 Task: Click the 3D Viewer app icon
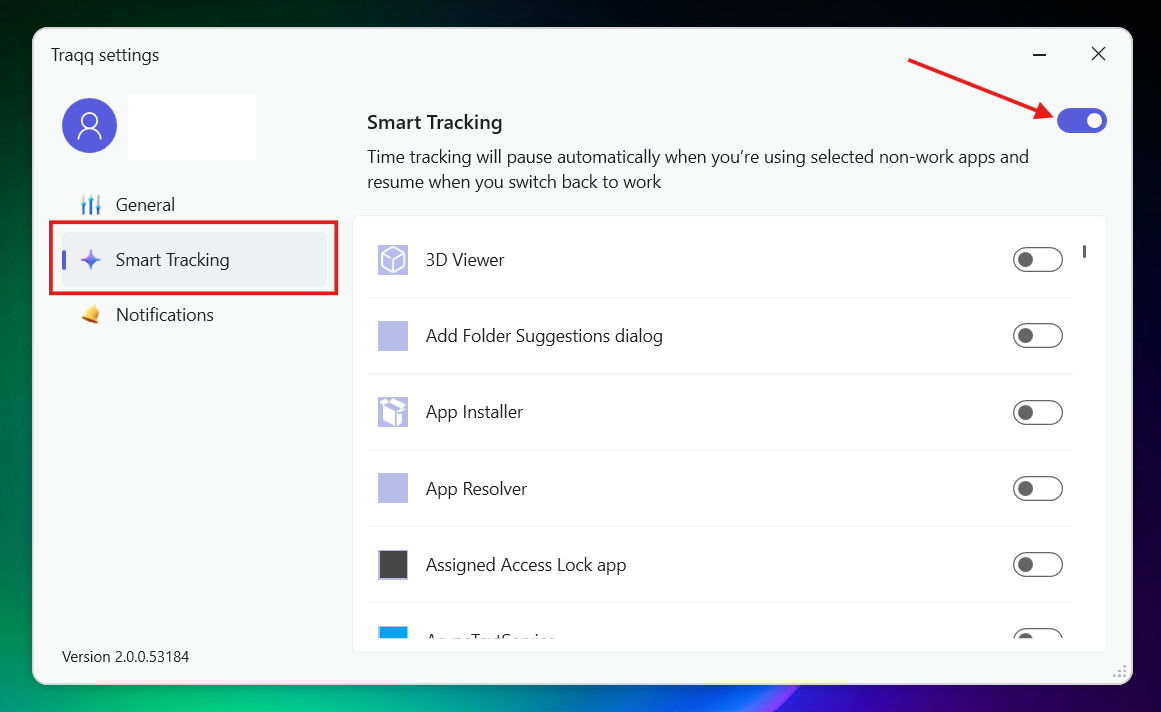tap(392, 260)
